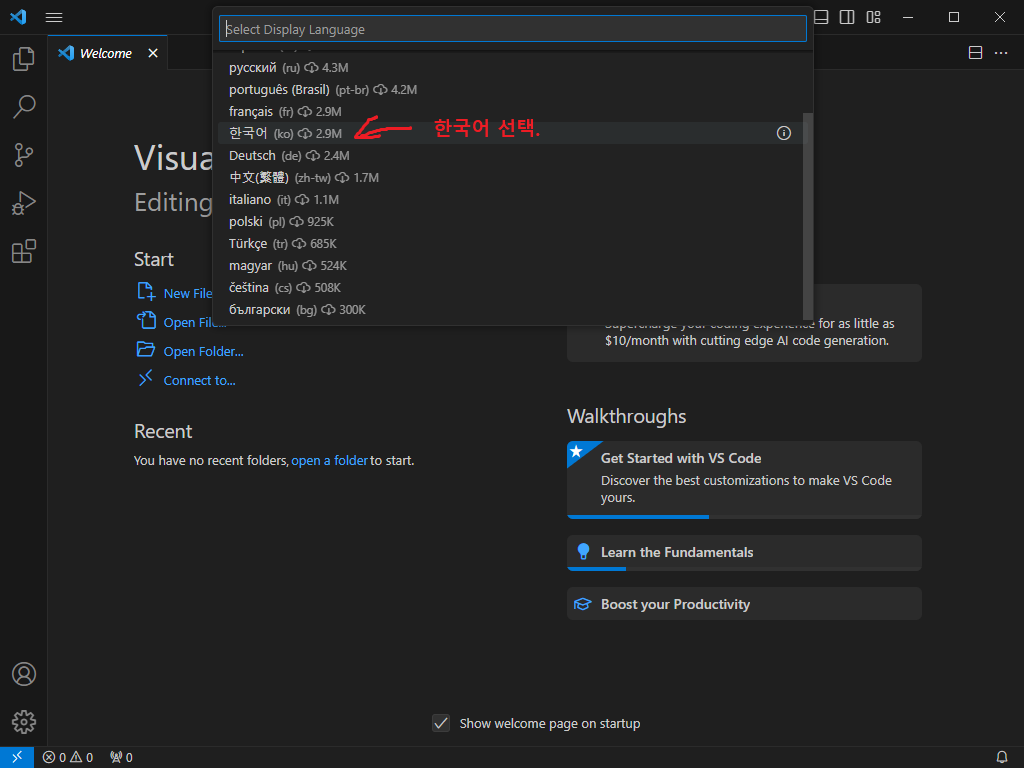Open the Extensions view
The image size is (1024, 768).
click(x=24, y=251)
